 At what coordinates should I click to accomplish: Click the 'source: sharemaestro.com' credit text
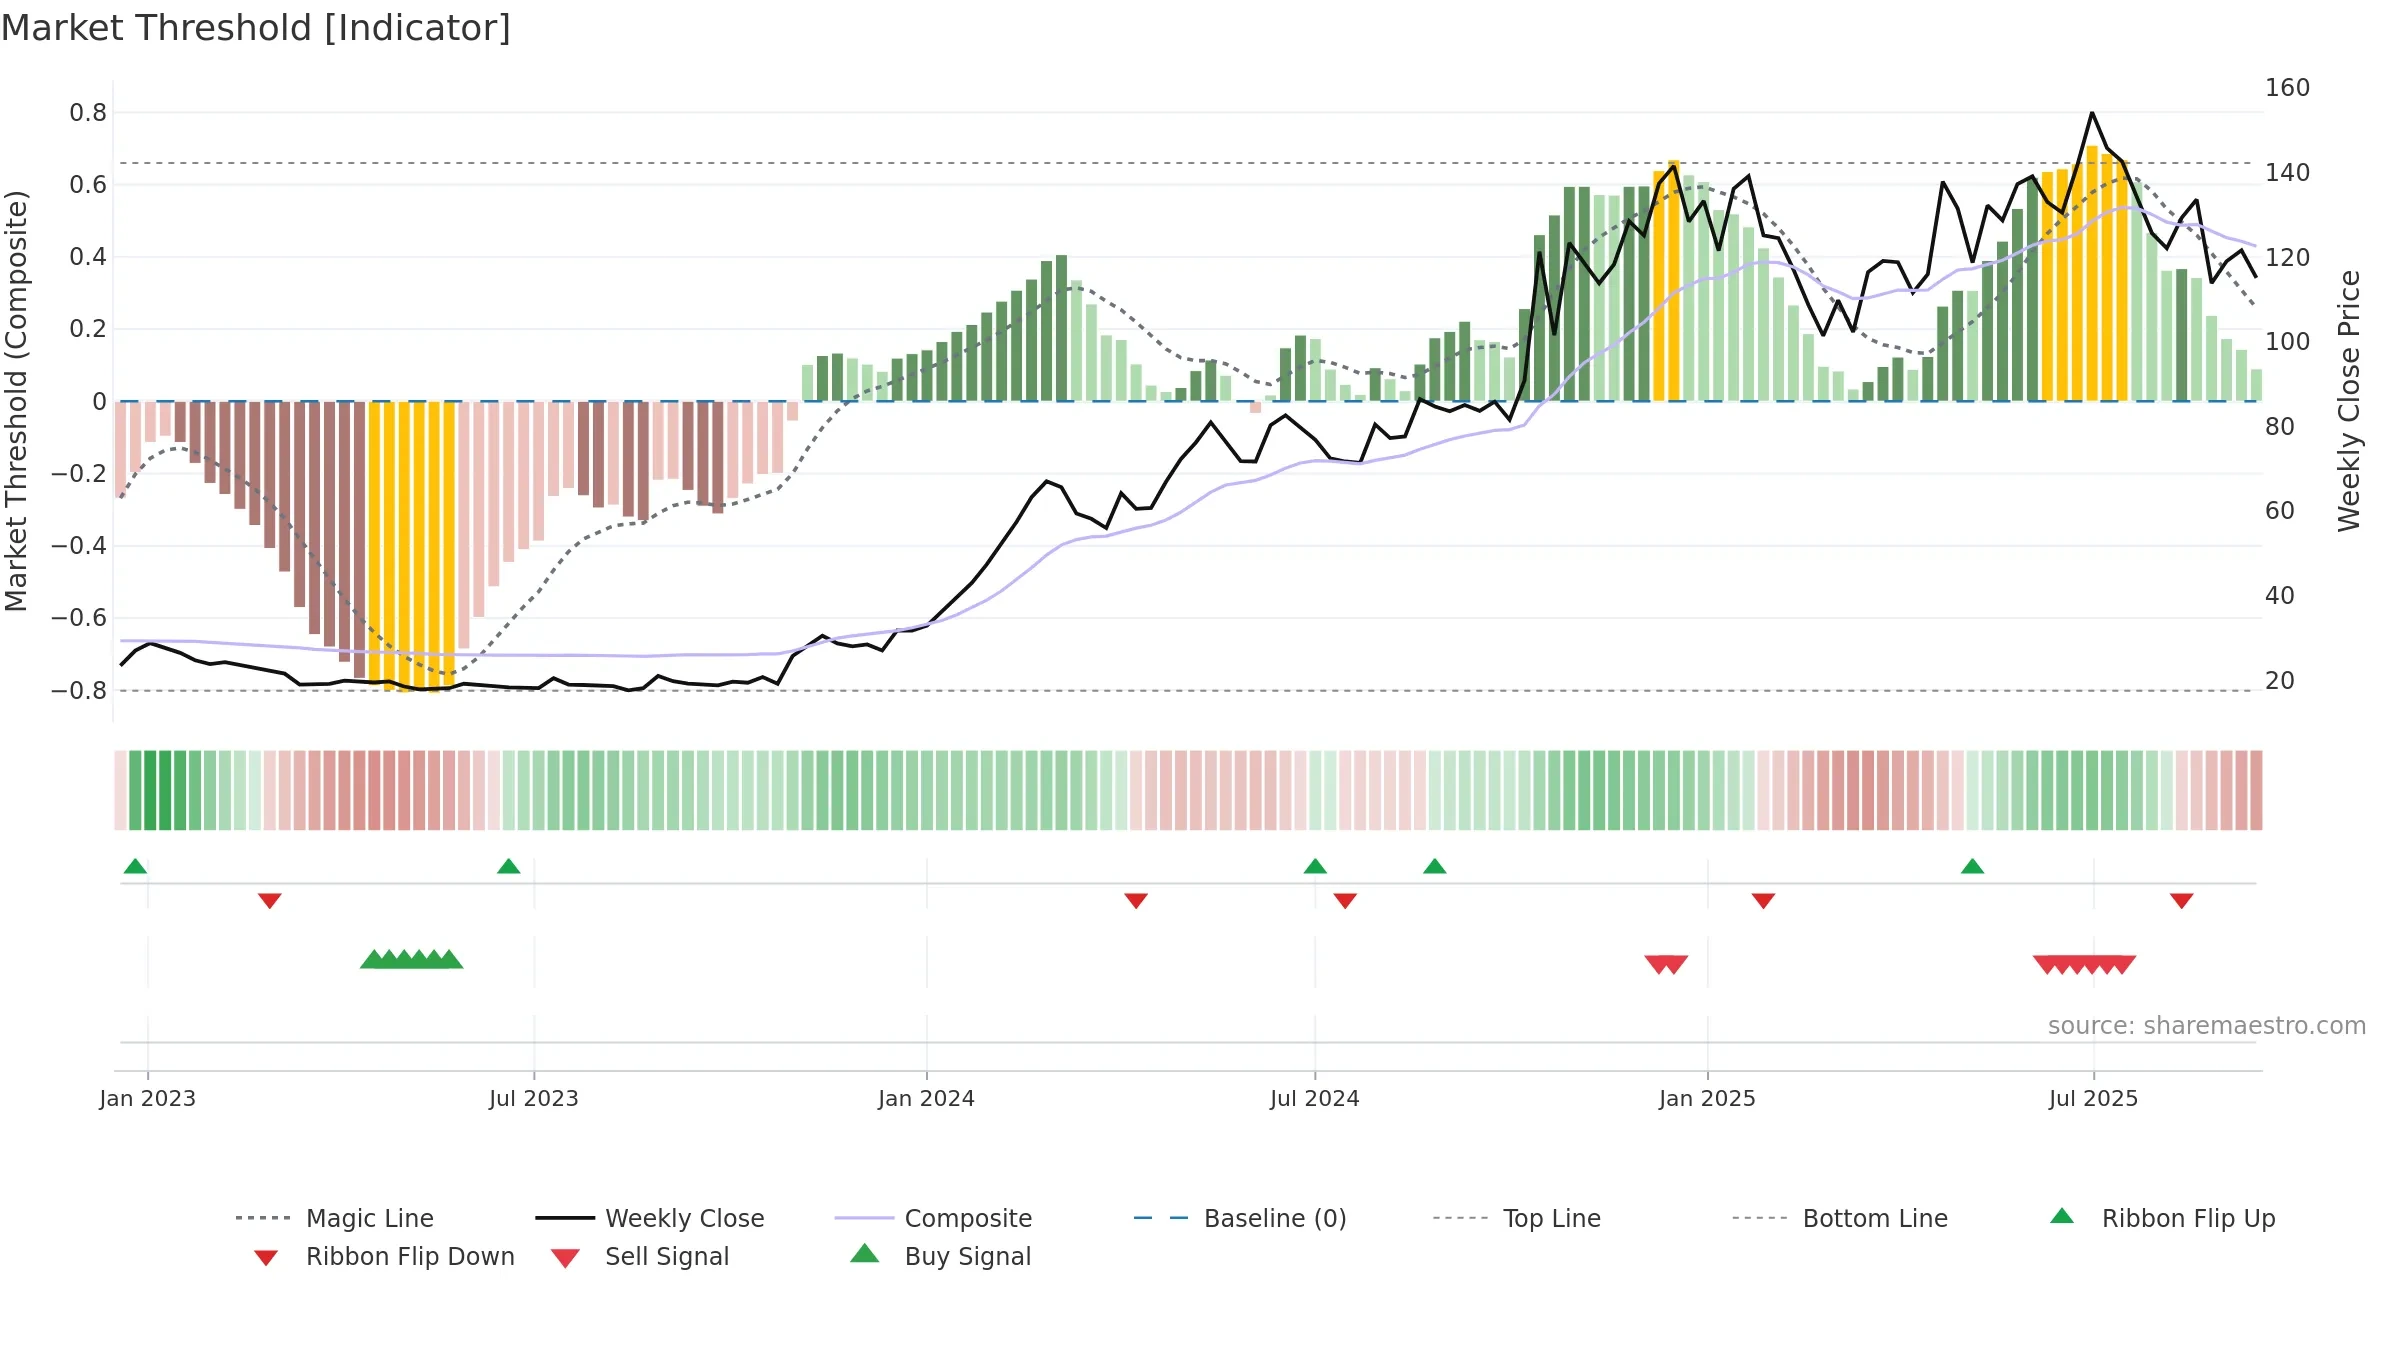tap(2206, 1026)
